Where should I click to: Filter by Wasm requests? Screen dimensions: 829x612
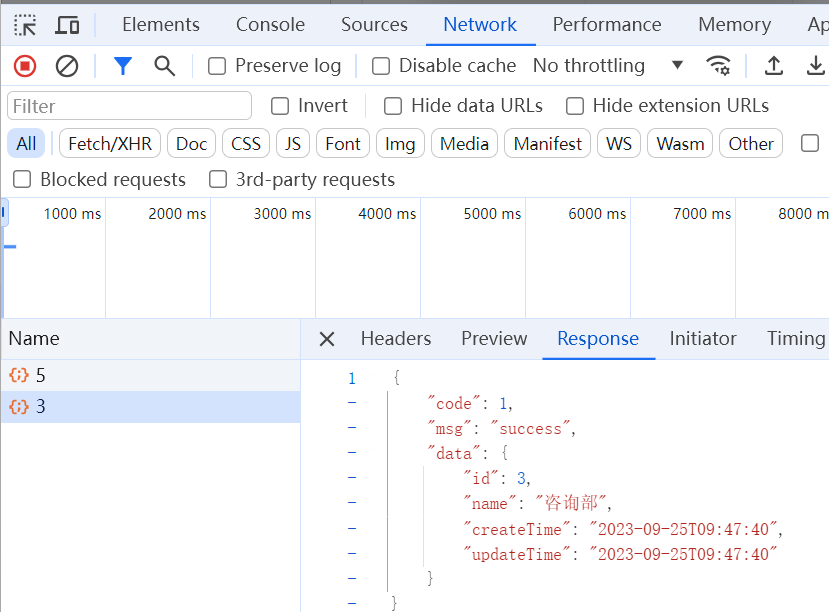pyautogui.click(x=680, y=144)
